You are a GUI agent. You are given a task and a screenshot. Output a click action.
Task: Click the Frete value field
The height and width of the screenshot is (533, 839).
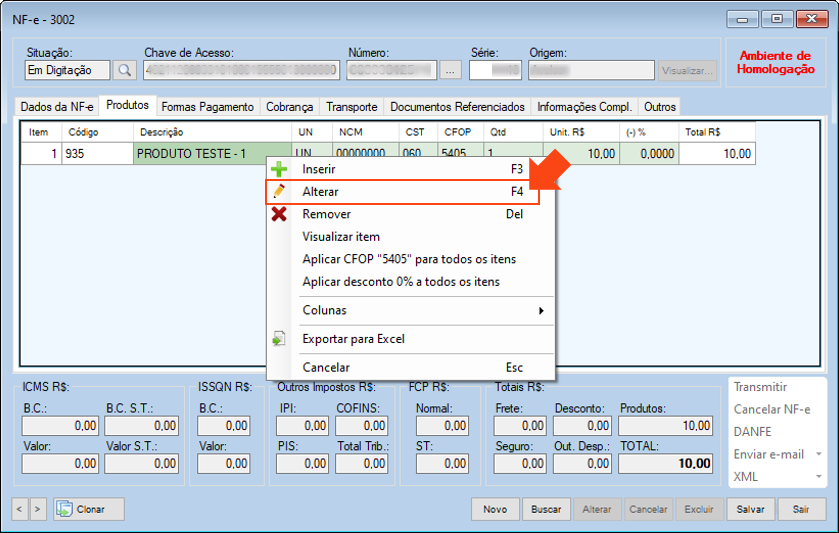coord(519,426)
